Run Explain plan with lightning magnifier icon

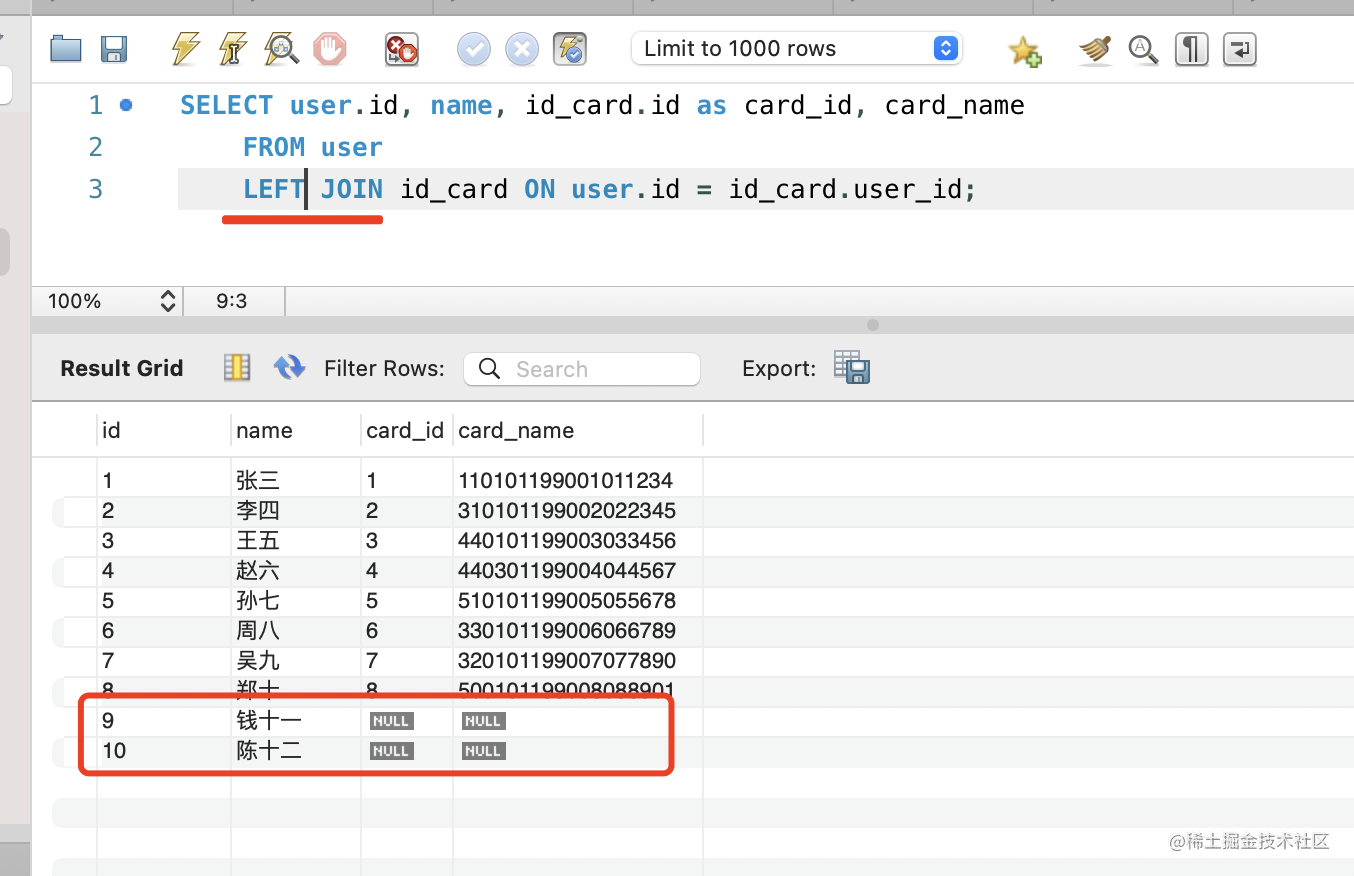coord(281,49)
